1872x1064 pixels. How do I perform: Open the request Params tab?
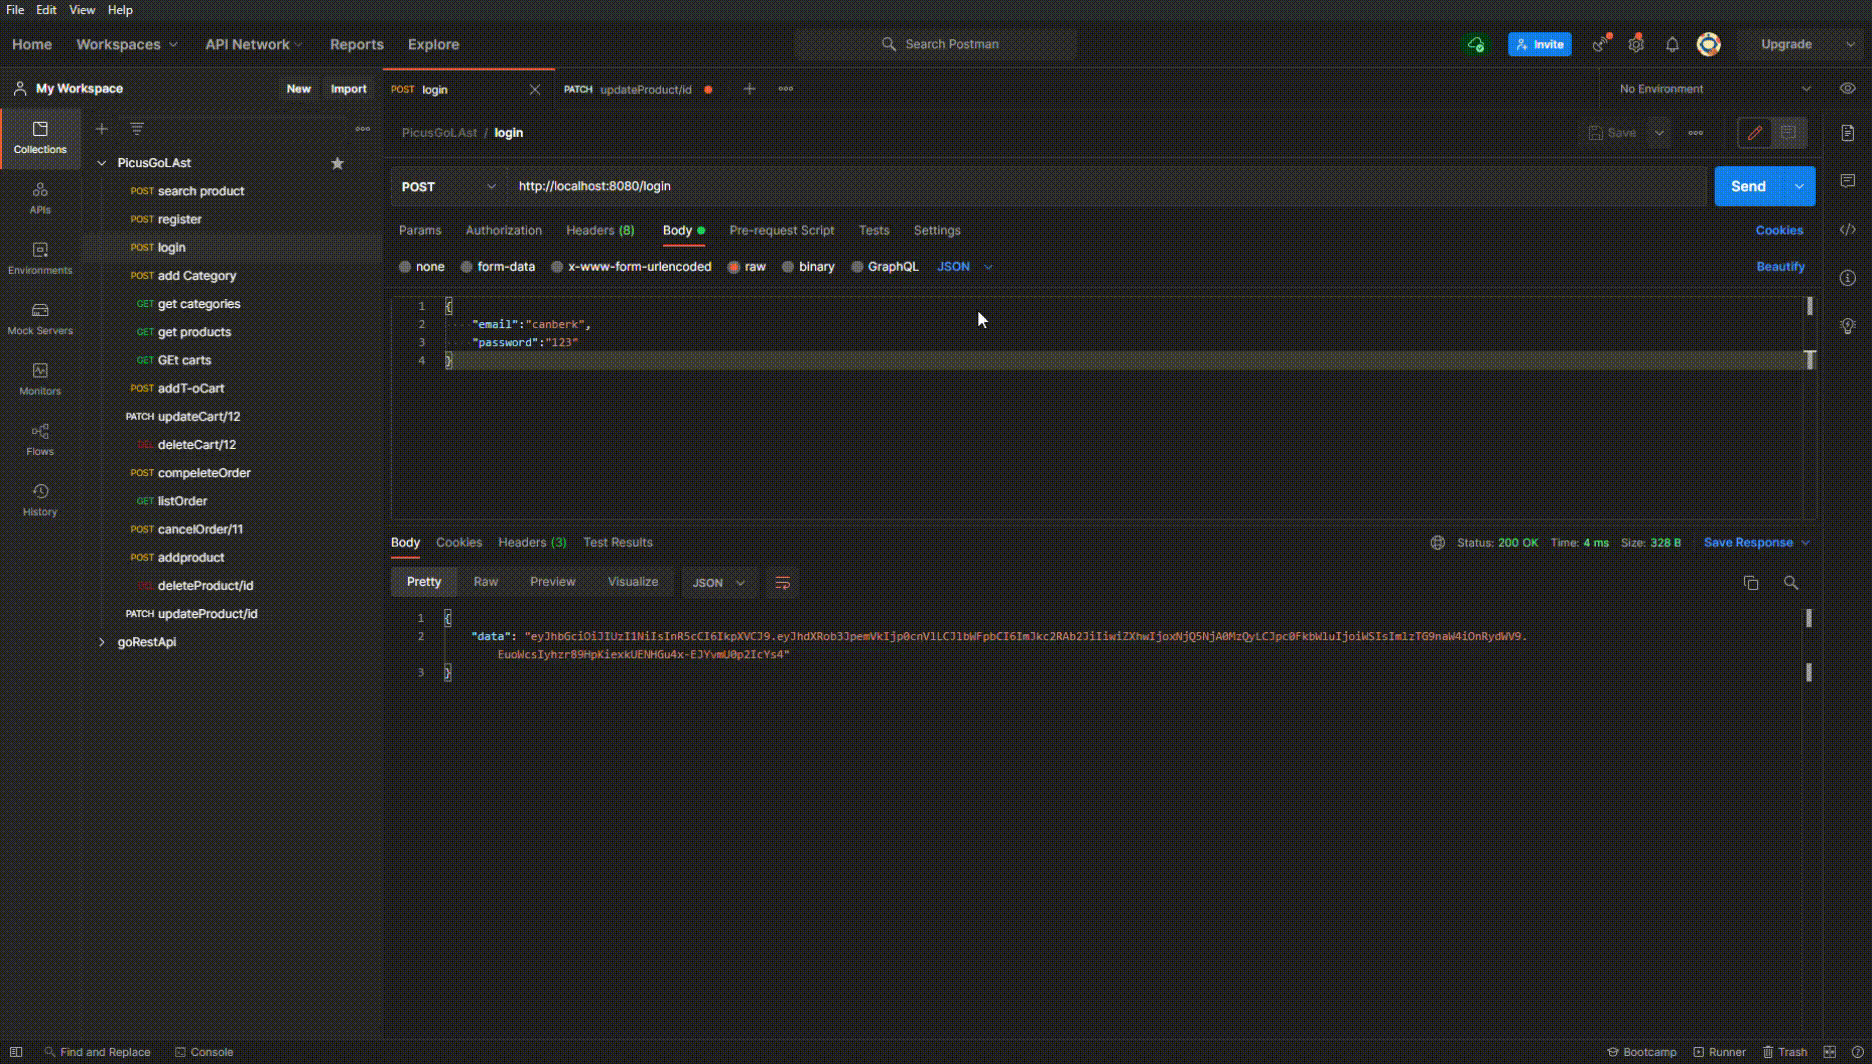tap(420, 230)
